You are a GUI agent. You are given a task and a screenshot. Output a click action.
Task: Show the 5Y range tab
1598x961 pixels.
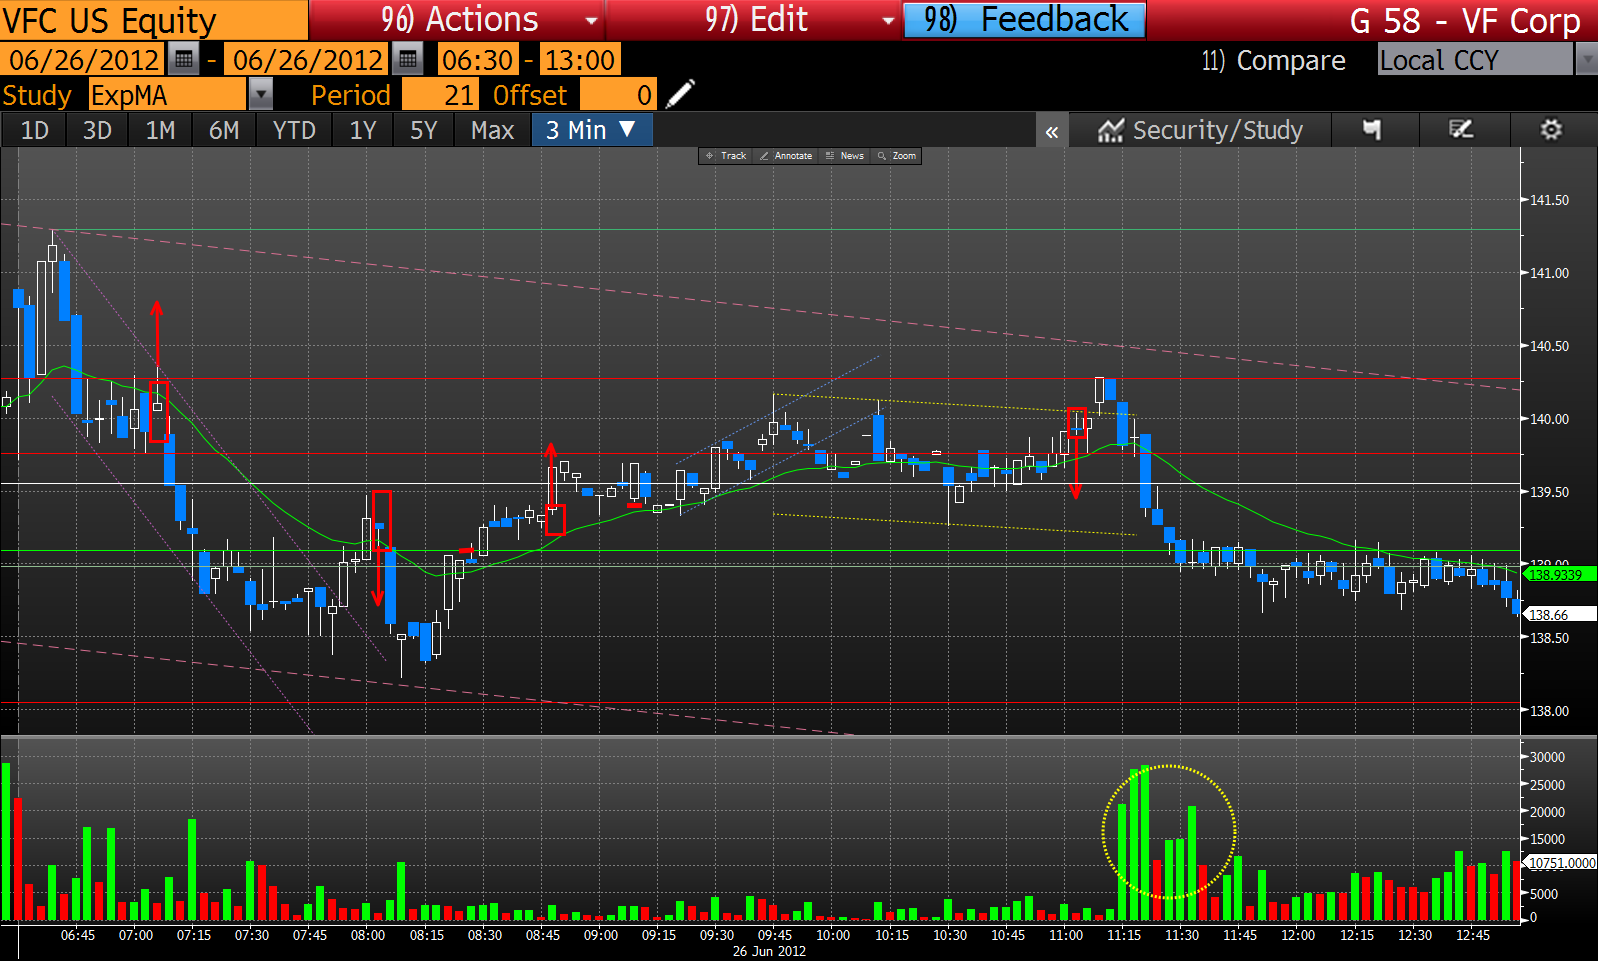coord(424,130)
